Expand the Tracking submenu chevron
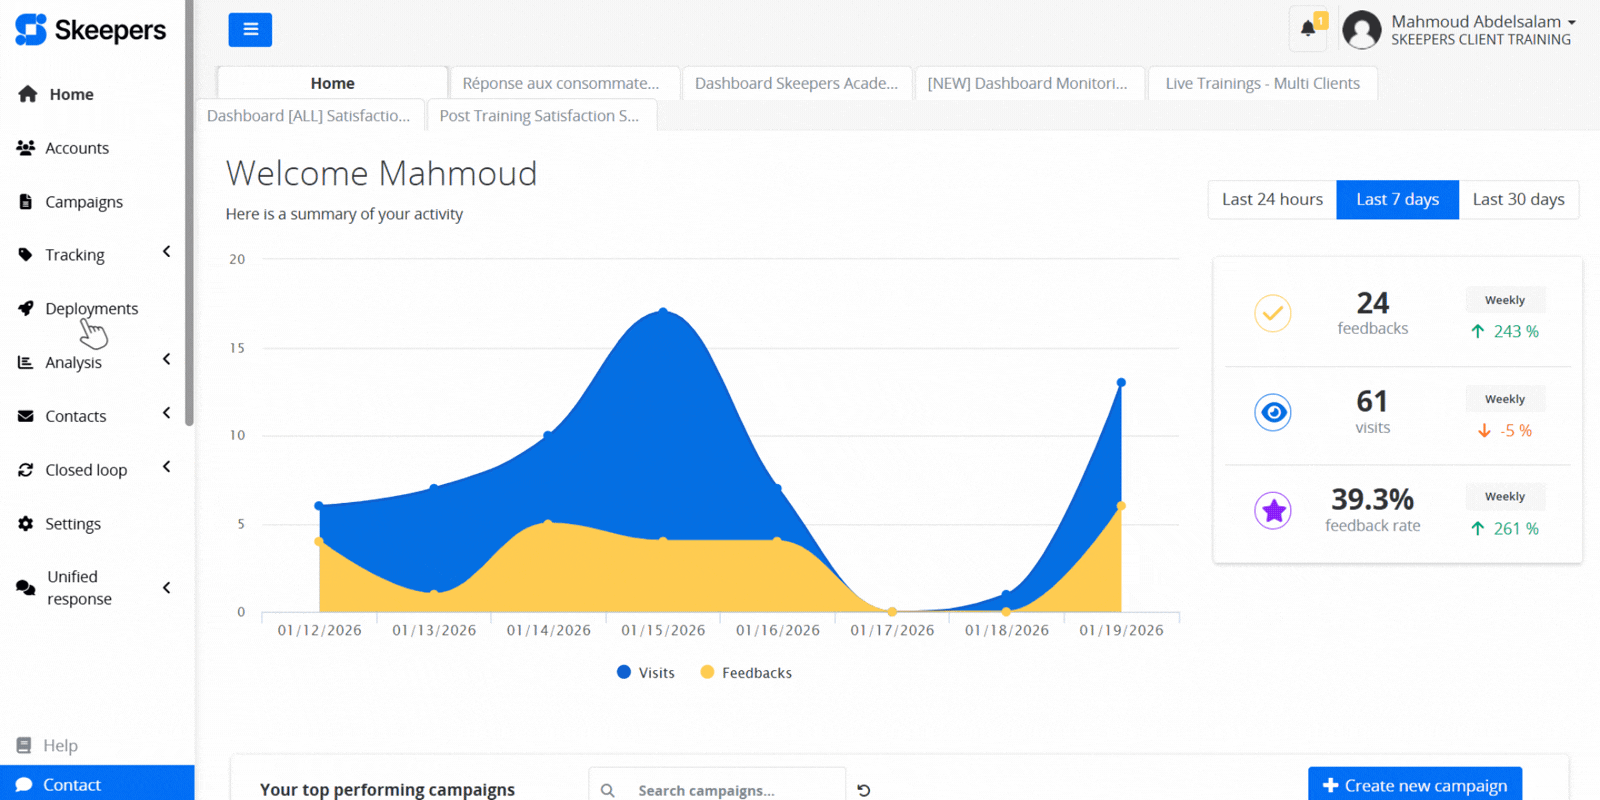1600x800 pixels. click(167, 252)
